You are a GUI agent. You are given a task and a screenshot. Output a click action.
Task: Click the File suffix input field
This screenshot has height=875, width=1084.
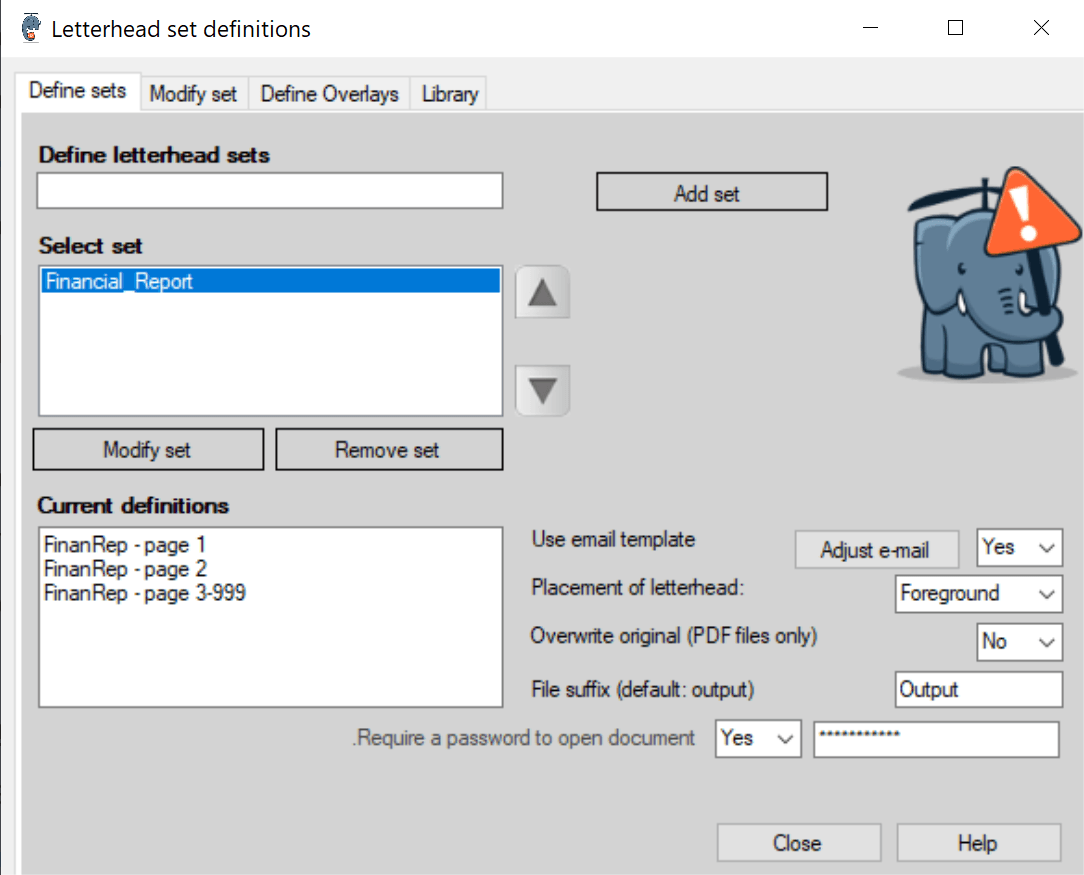pyautogui.click(x=978, y=690)
